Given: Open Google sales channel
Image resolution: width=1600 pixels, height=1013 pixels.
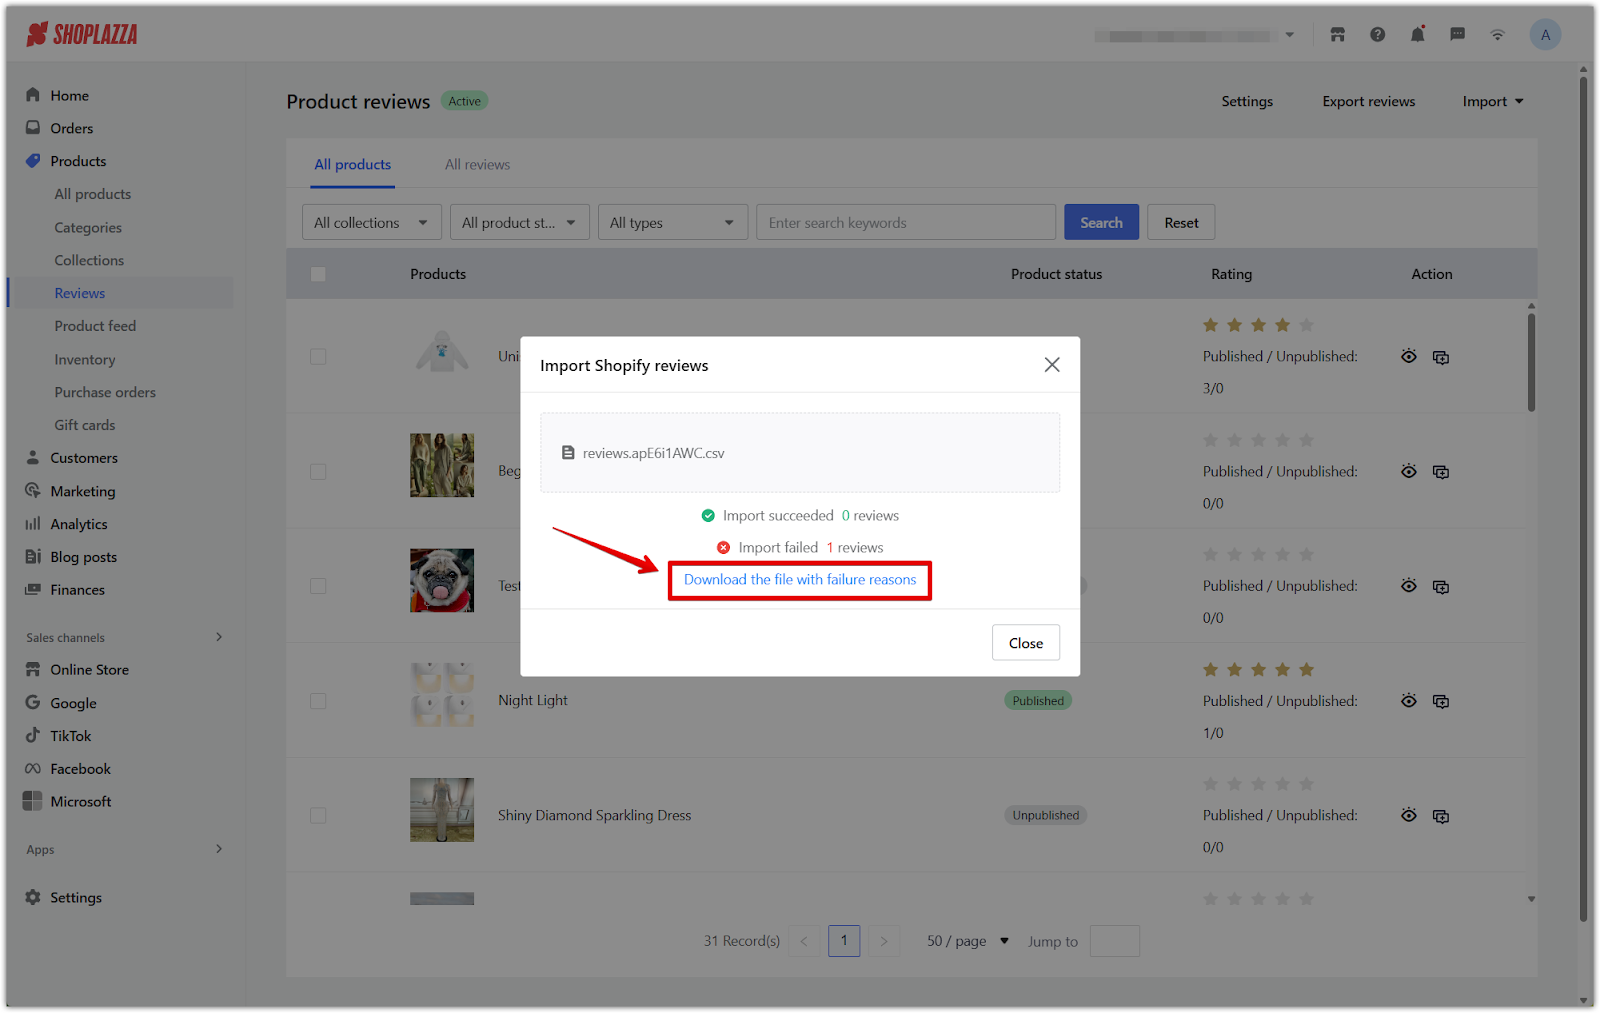Looking at the screenshot, I should [74, 703].
